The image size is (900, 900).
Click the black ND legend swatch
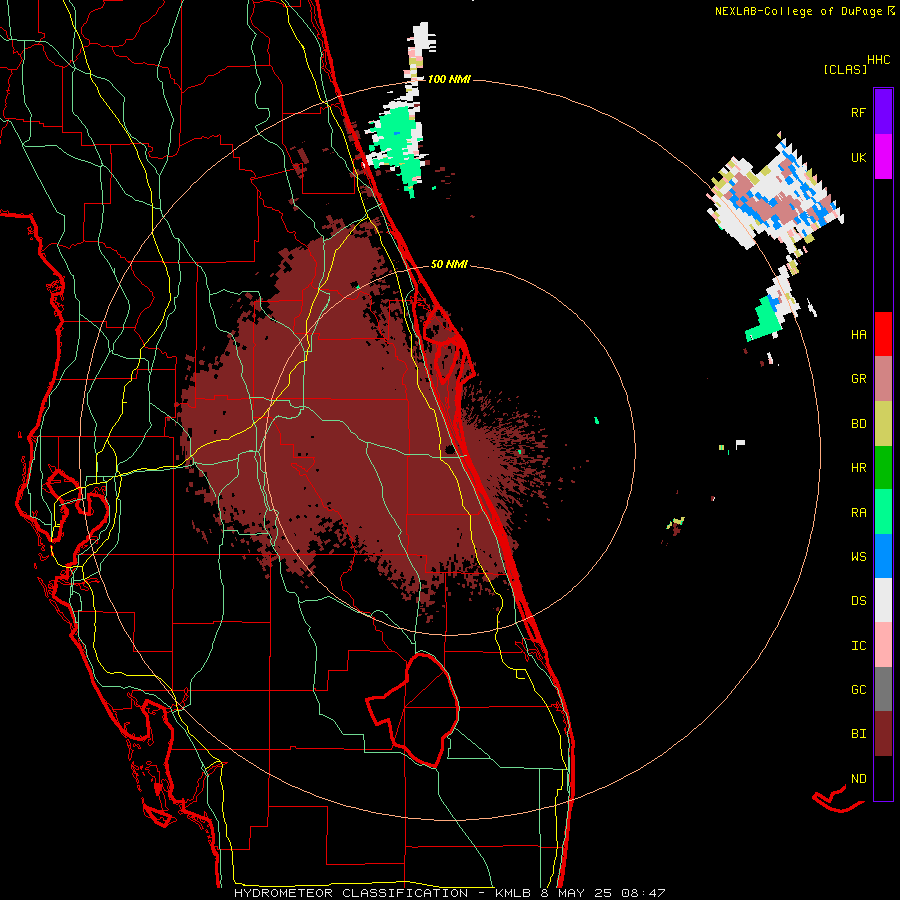tap(883, 778)
